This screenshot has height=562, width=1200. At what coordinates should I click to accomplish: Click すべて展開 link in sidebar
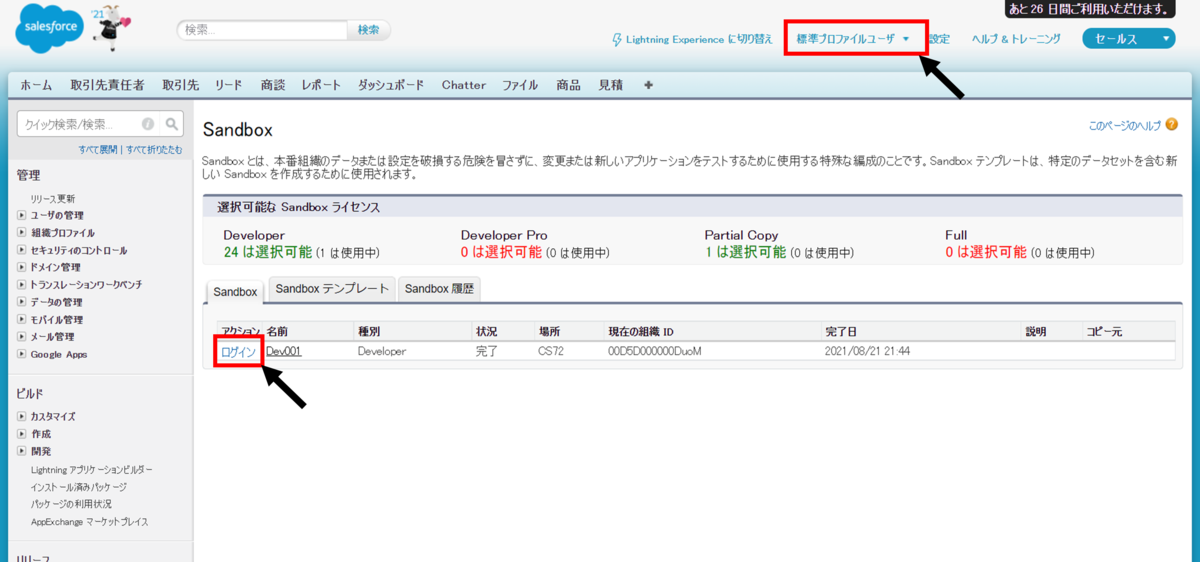[98, 150]
